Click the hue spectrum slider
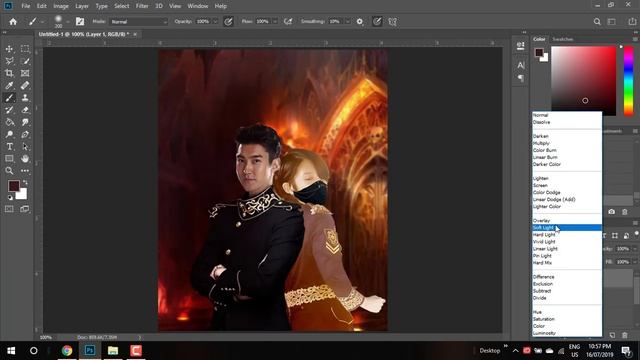 [x=629, y=81]
